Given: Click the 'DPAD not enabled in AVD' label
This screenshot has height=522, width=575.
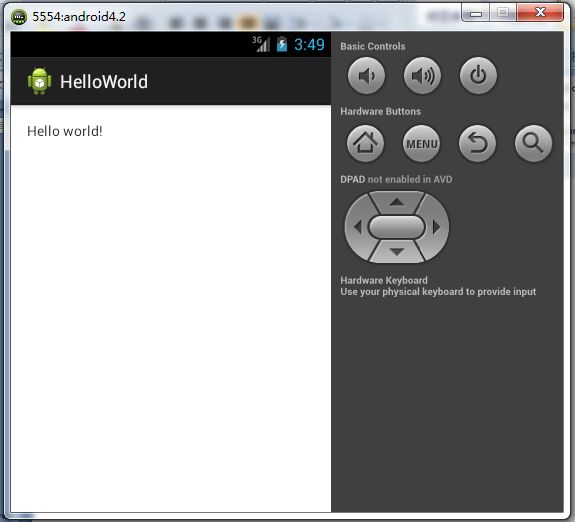Looking at the screenshot, I should pyautogui.click(x=396, y=179).
